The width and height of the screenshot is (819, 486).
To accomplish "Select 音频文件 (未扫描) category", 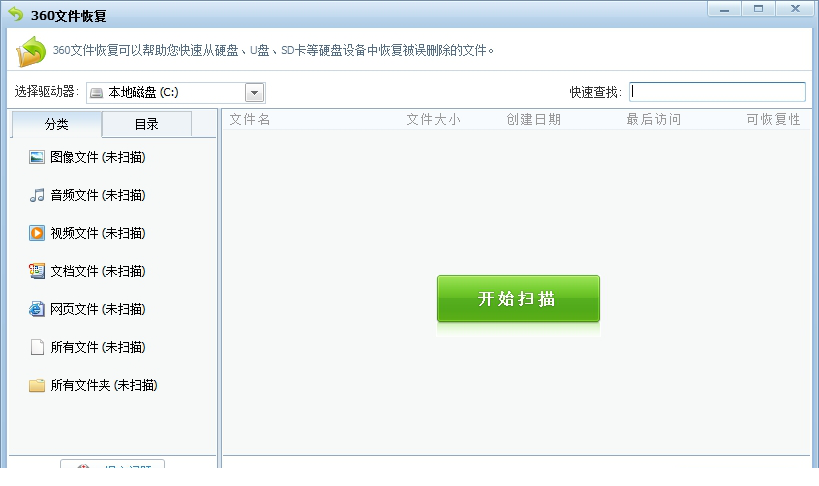I will 98,195.
